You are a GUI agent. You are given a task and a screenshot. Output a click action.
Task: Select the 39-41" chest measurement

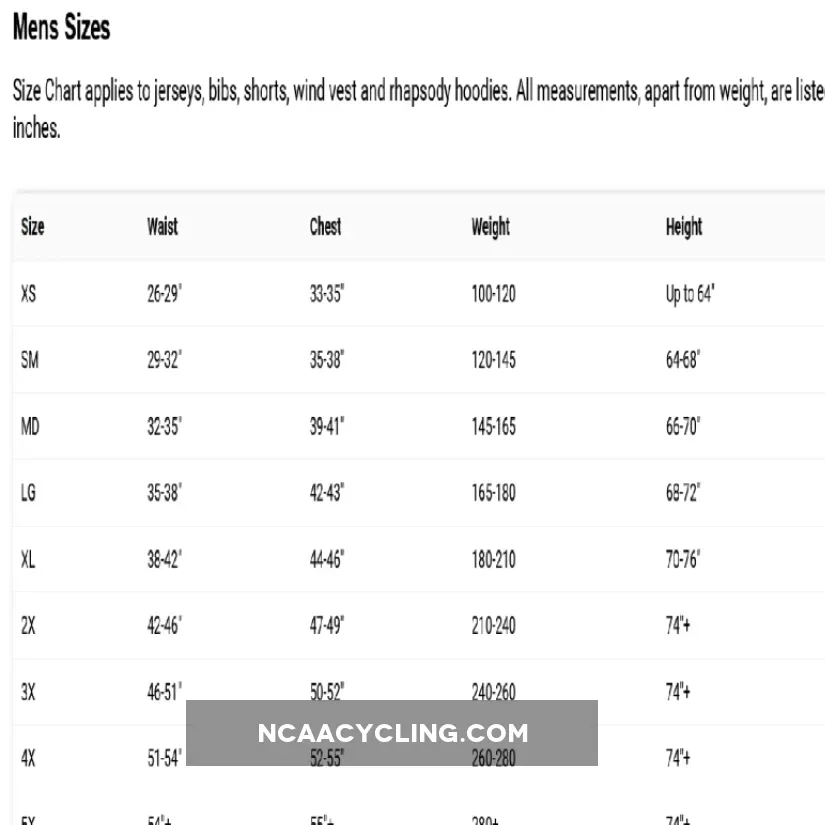coord(327,427)
